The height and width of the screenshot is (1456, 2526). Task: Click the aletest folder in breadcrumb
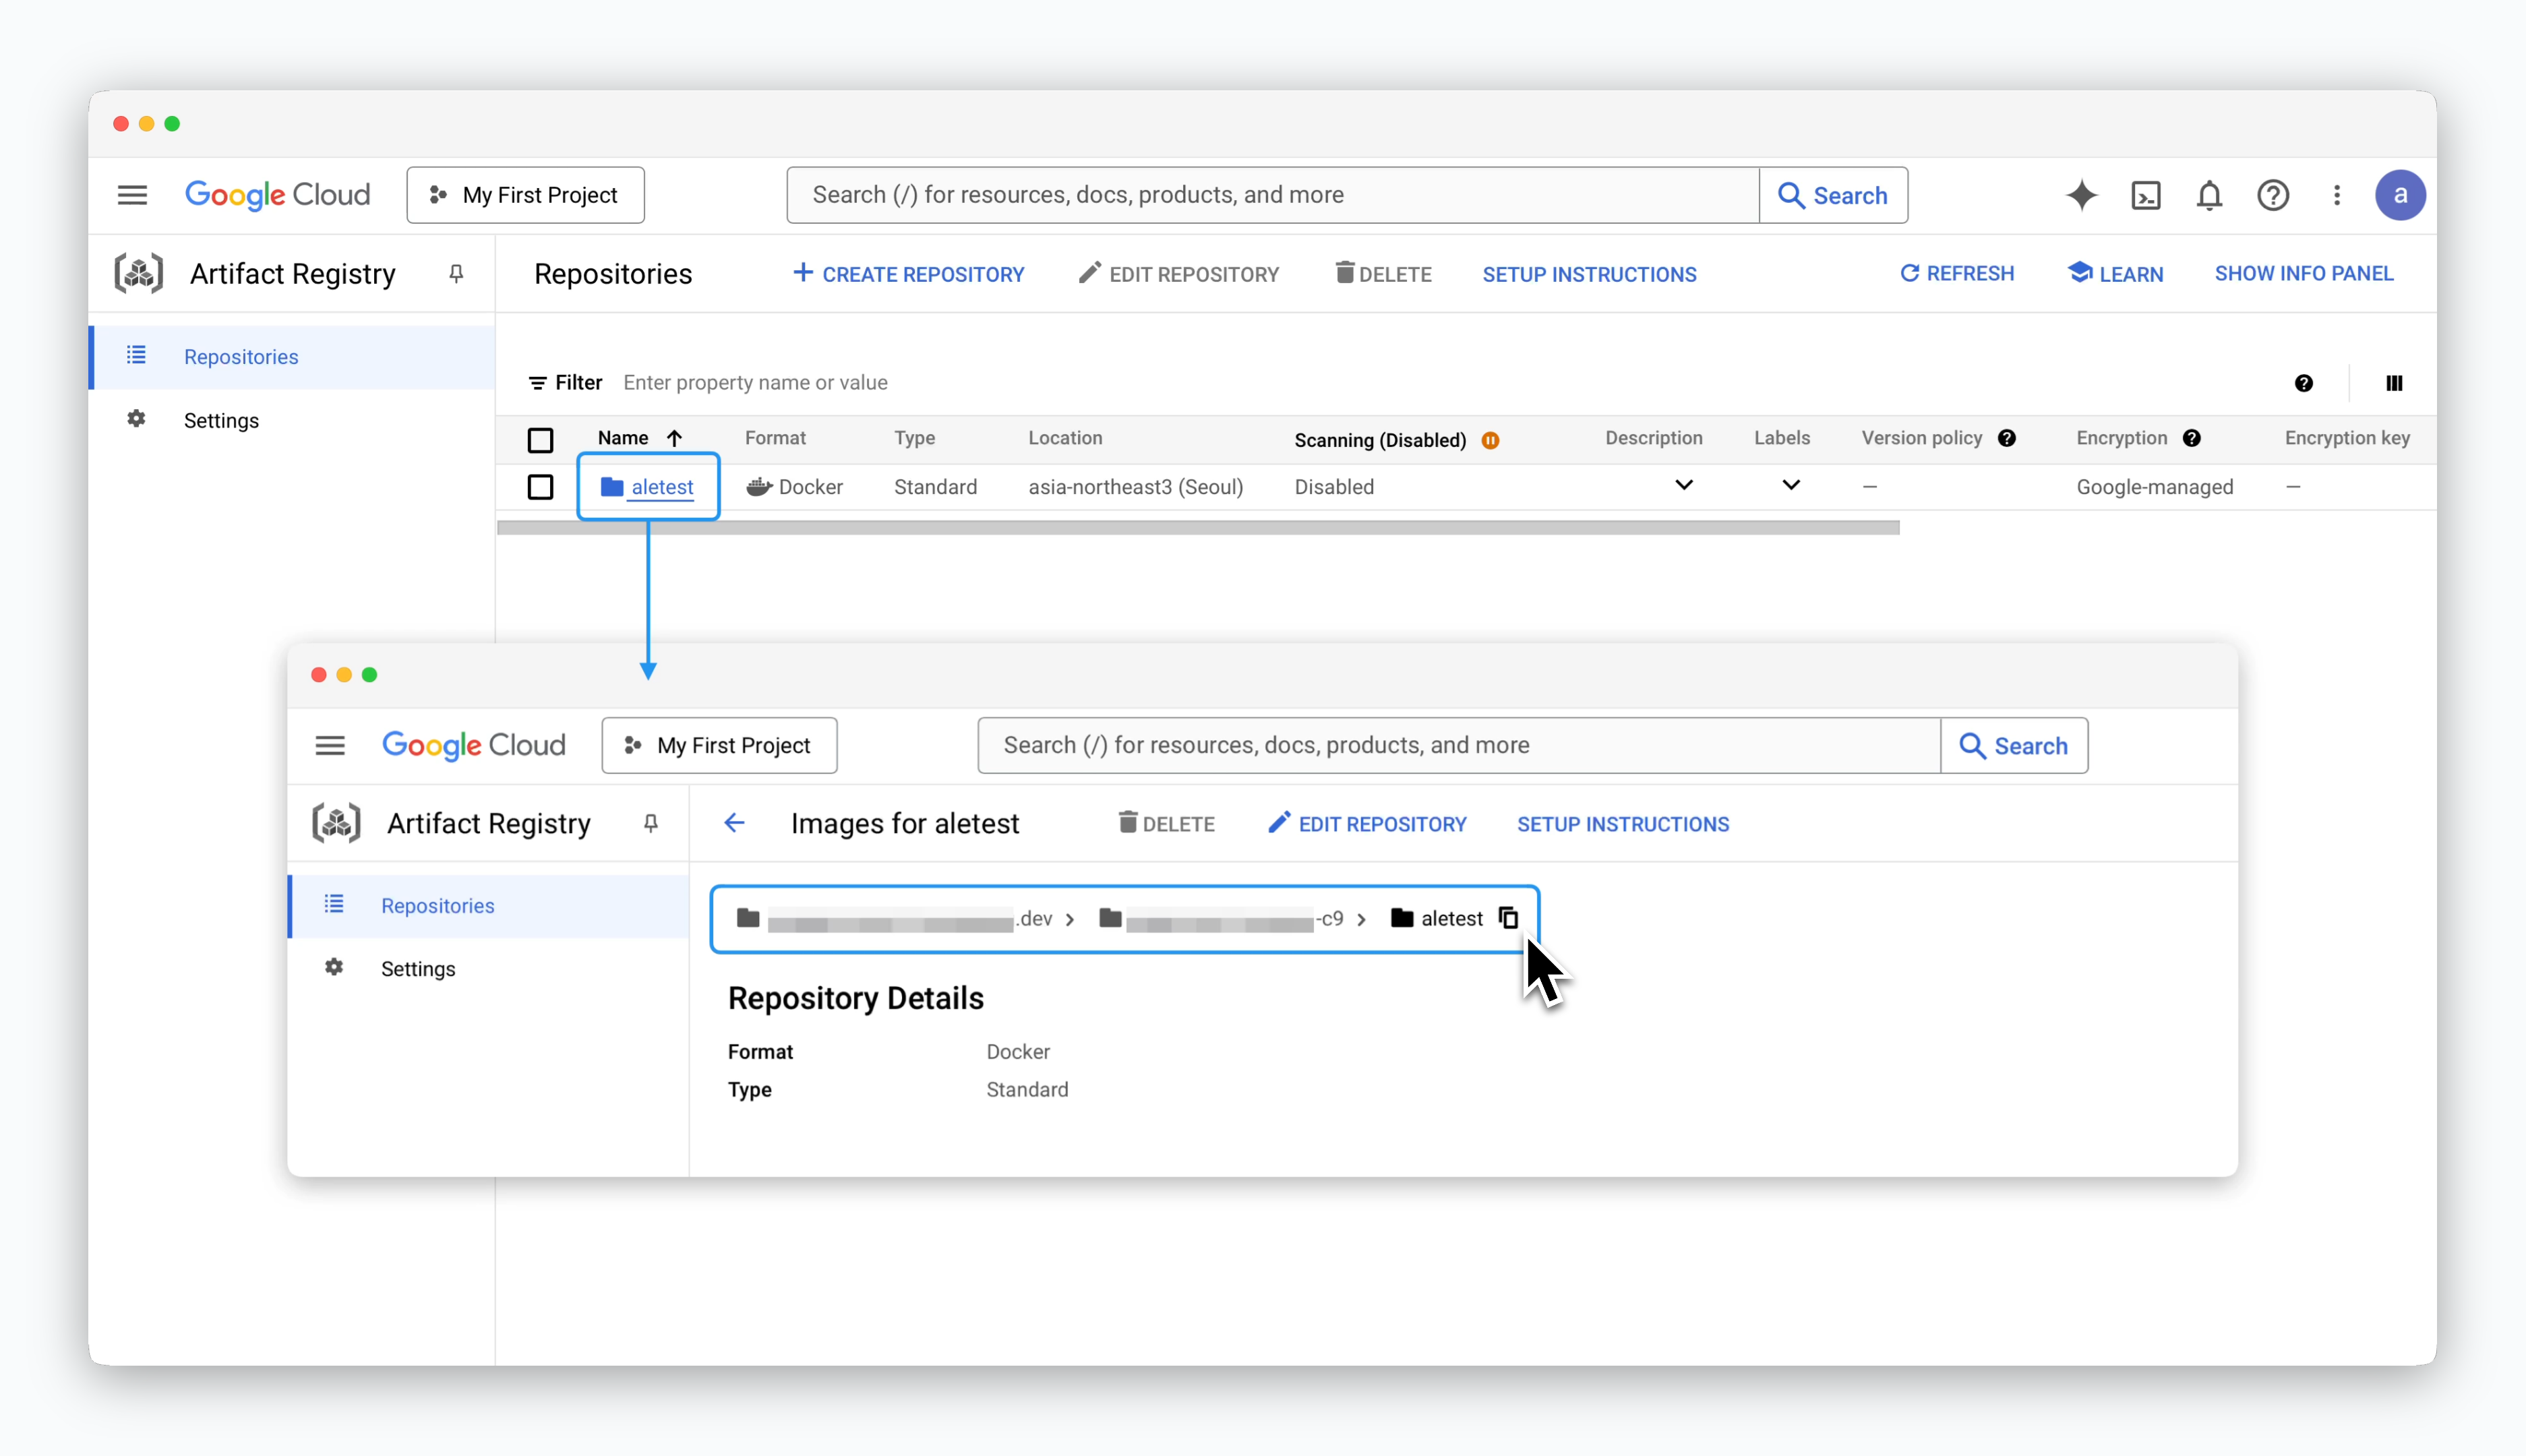coord(1437,918)
